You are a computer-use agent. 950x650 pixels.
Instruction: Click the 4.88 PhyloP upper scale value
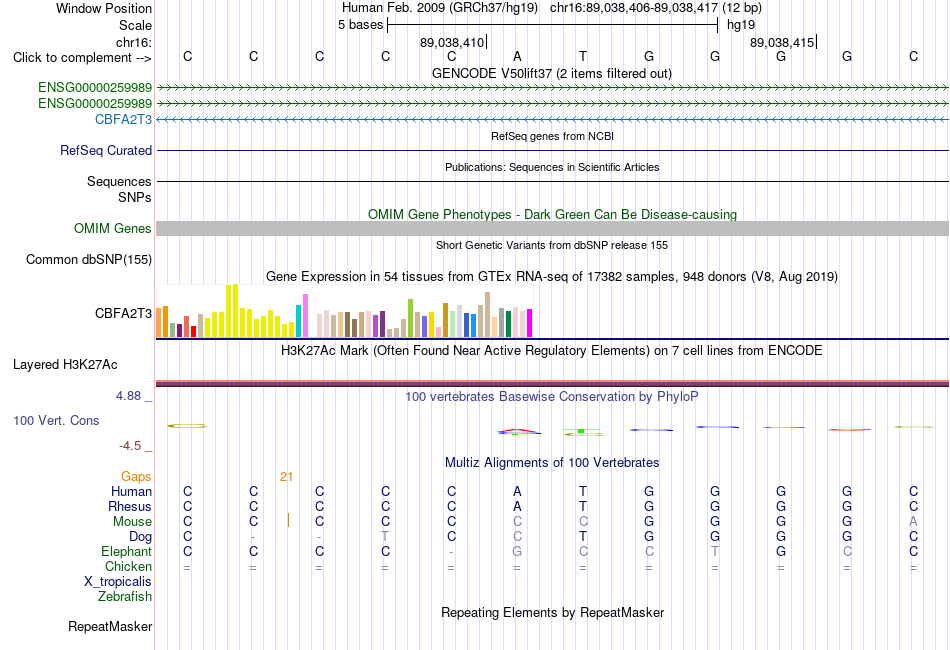coord(128,396)
